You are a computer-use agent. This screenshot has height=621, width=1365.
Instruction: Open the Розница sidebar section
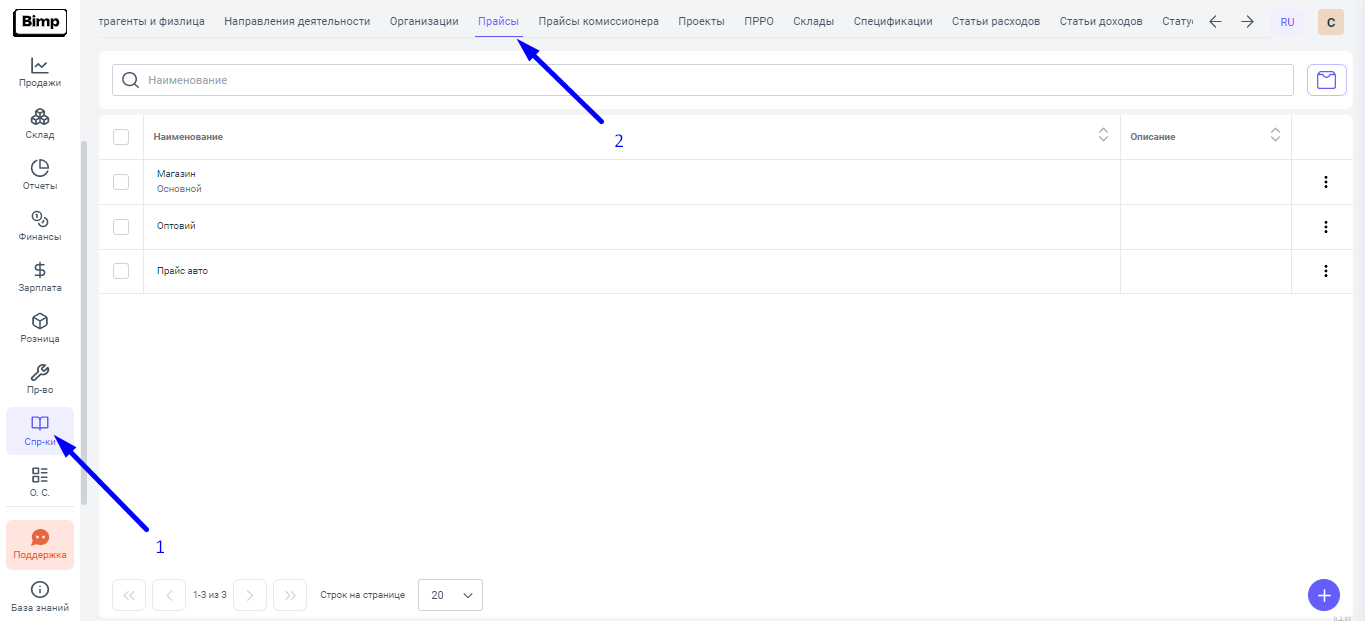[x=40, y=328]
